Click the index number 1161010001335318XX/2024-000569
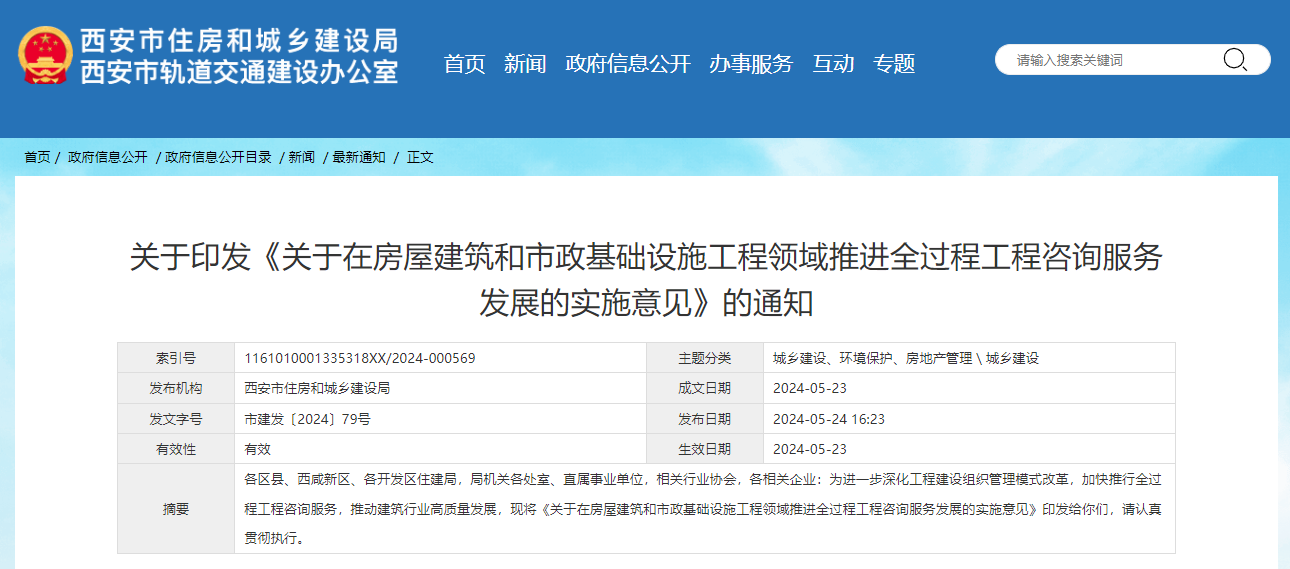The width and height of the screenshot is (1290, 569). [x=359, y=358]
